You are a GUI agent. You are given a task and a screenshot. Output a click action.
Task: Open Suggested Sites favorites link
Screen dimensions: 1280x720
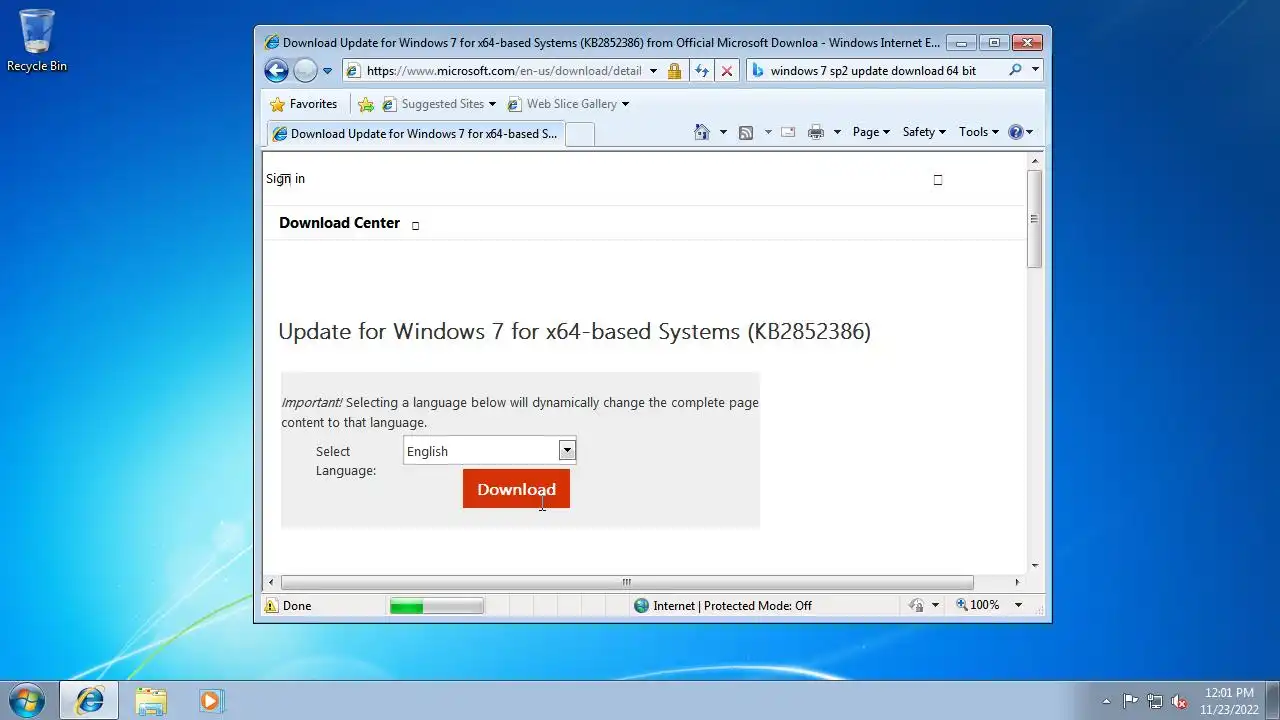[440, 104]
